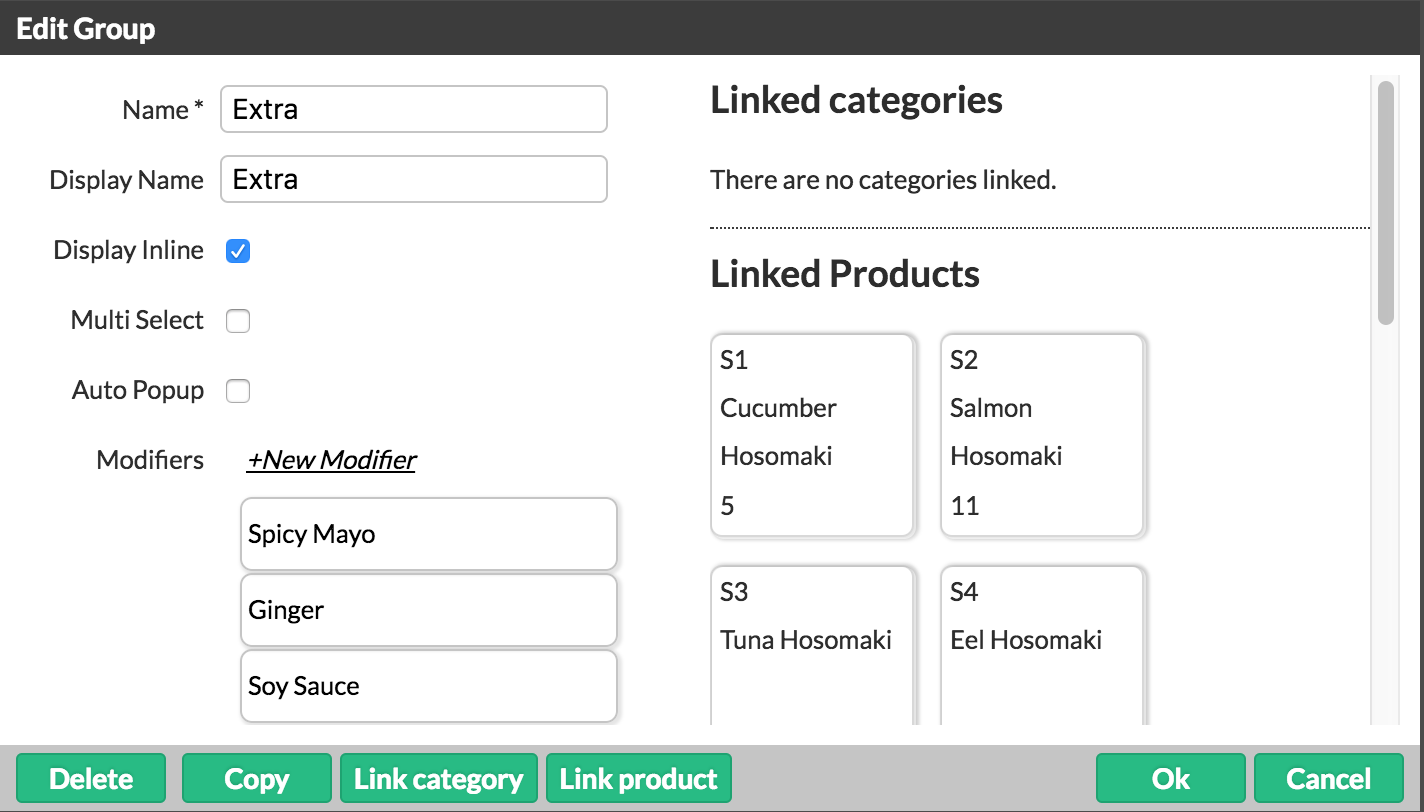The width and height of the screenshot is (1424, 812).
Task: Select the Ginger modifier
Action: coord(429,610)
